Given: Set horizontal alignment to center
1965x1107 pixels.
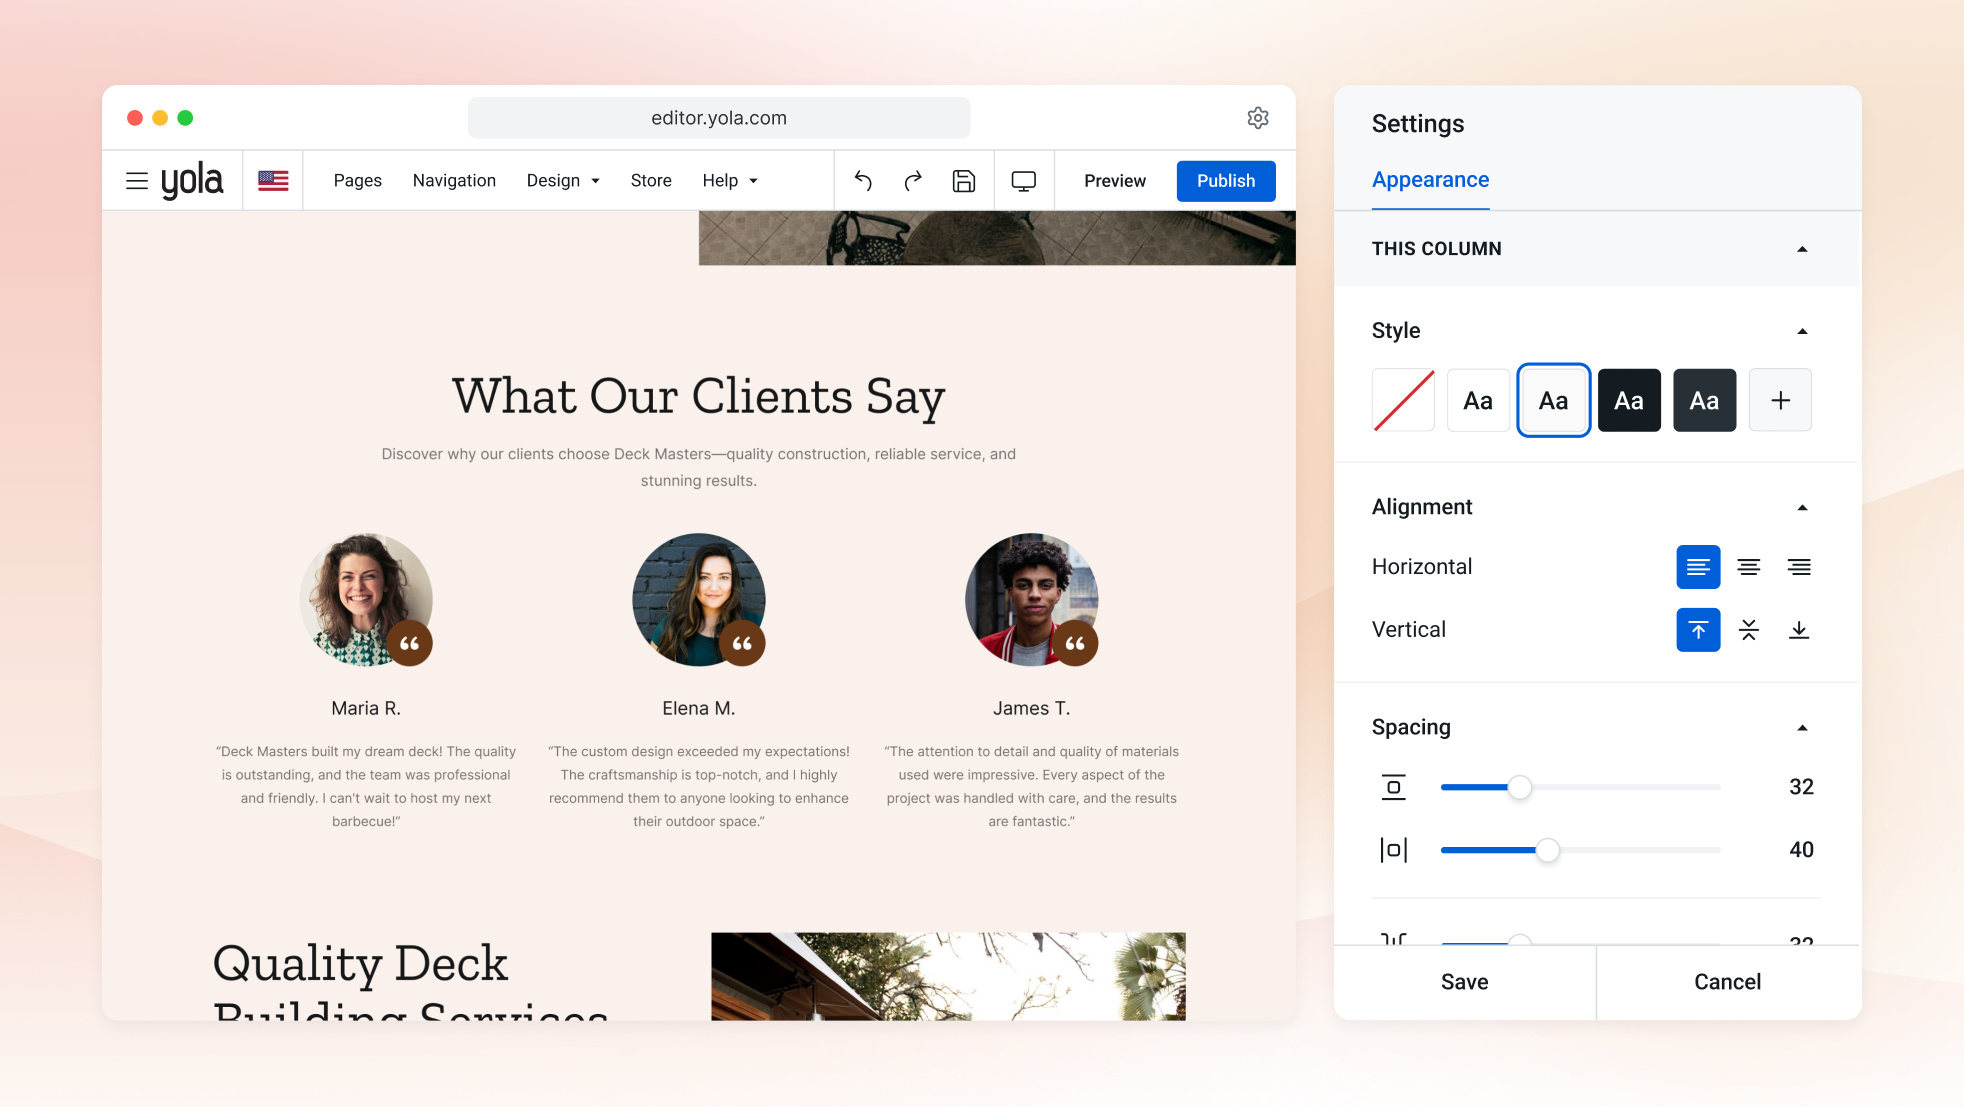Looking at the screenshot, I should pos(1749,567).
